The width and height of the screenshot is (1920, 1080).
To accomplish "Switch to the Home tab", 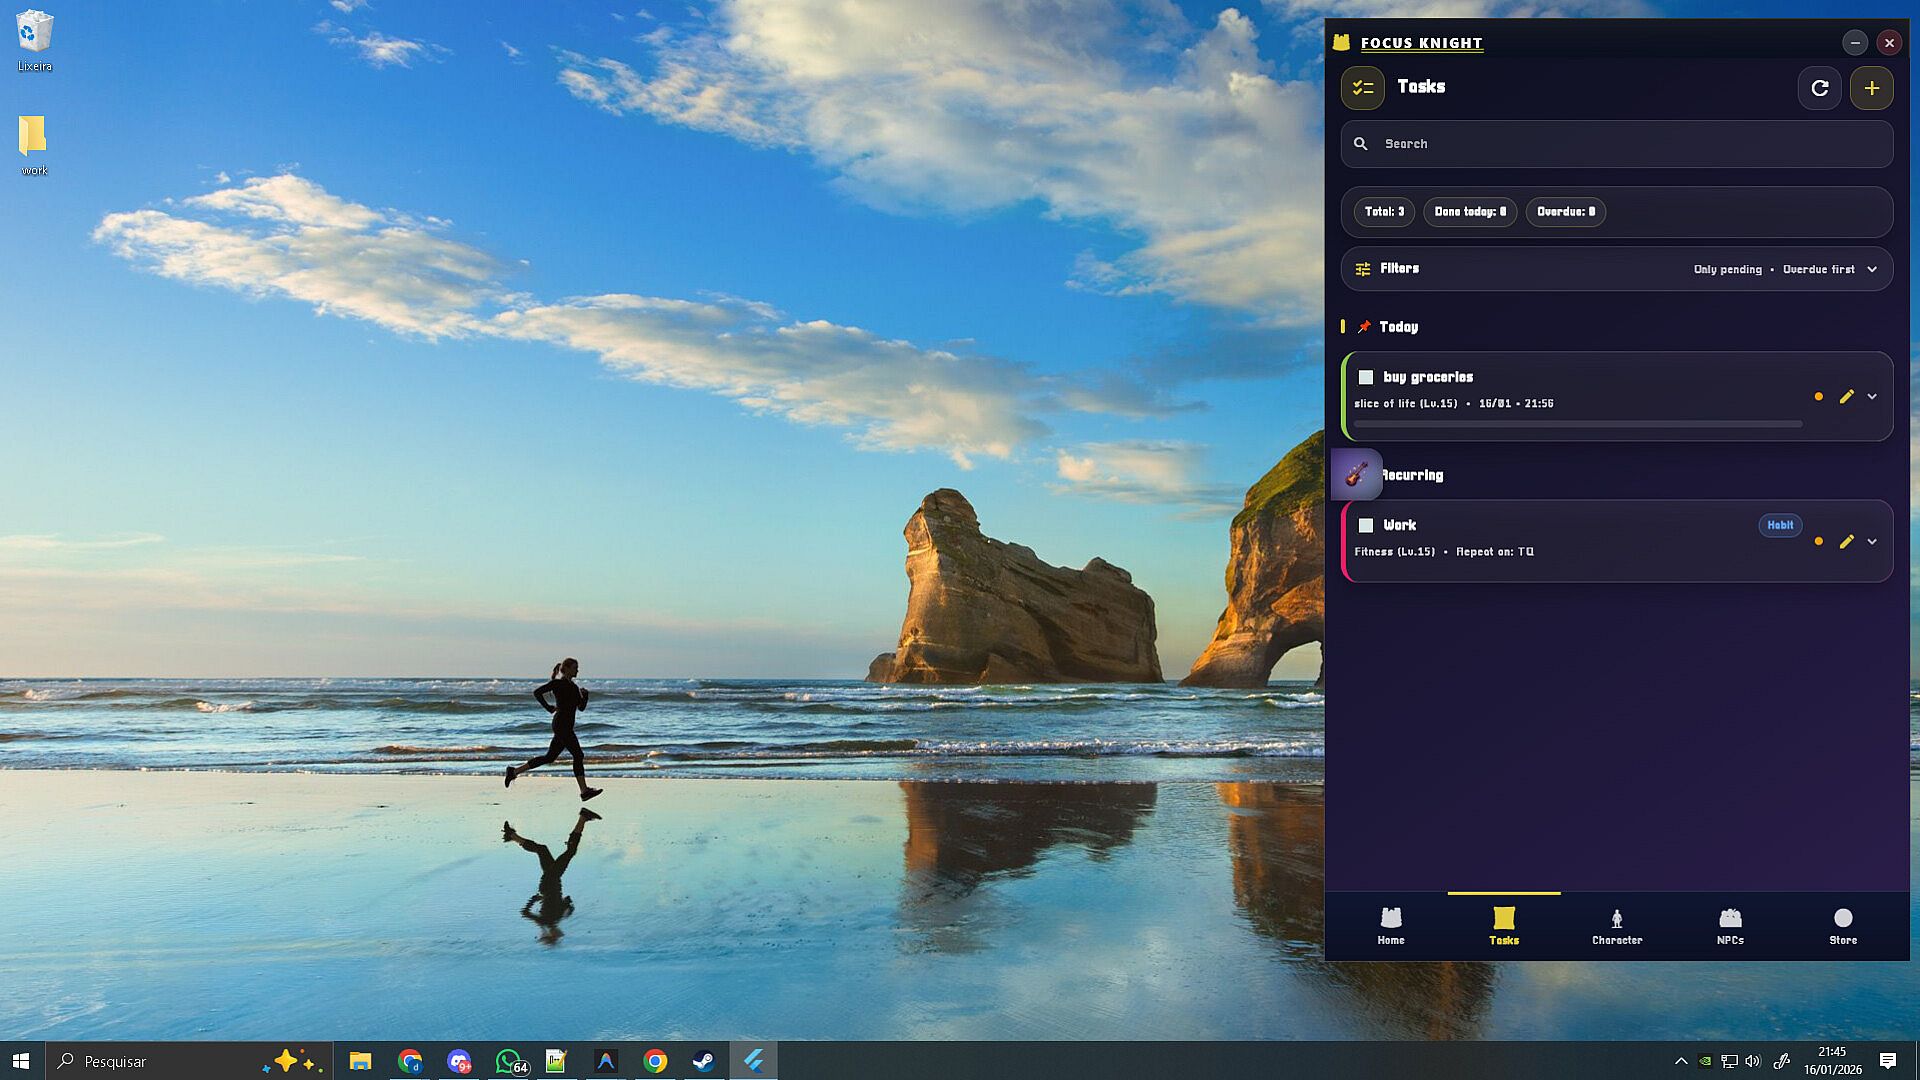I will pyautogui.click(x=1390, y=926).
